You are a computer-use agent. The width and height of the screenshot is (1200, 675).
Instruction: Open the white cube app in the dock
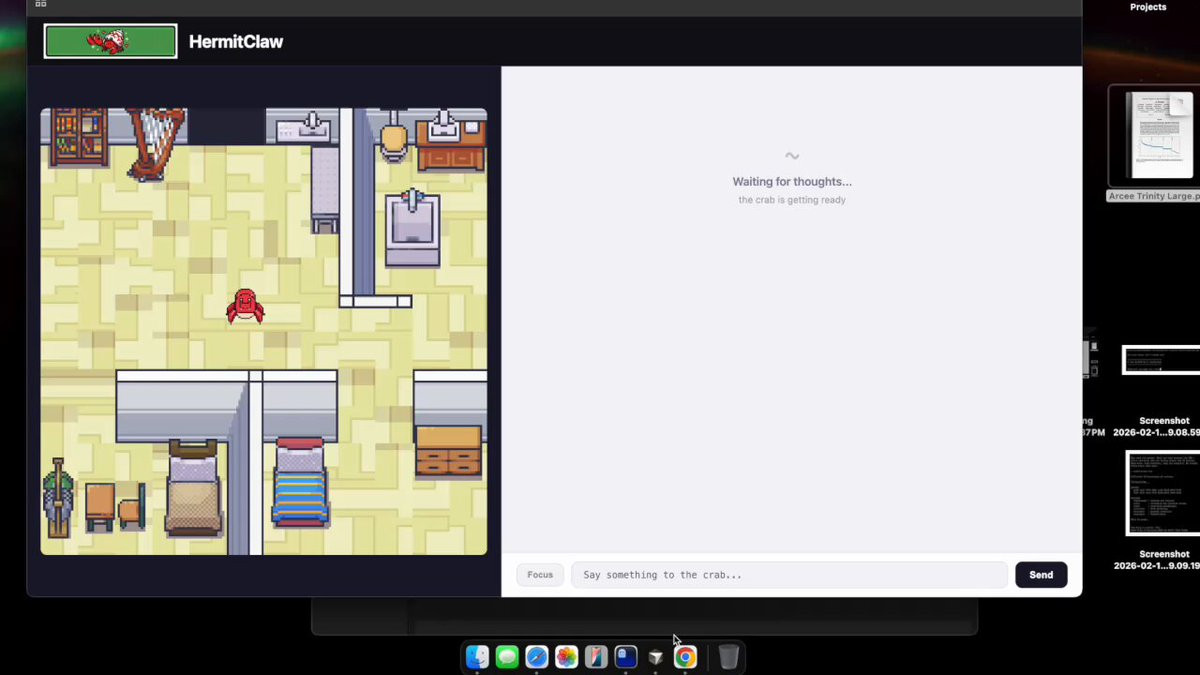[x=656, y=657]
